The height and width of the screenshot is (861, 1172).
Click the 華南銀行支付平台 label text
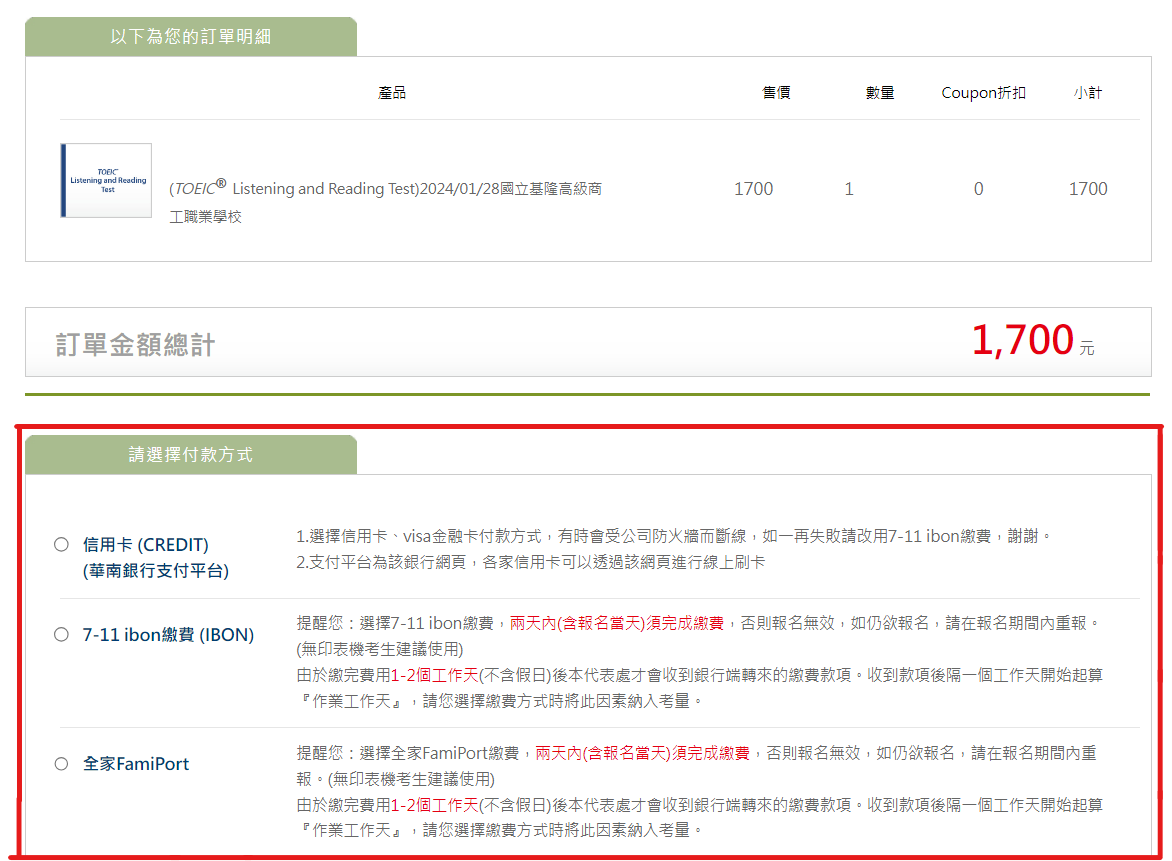pyautogui.click(x=156, y=571)
